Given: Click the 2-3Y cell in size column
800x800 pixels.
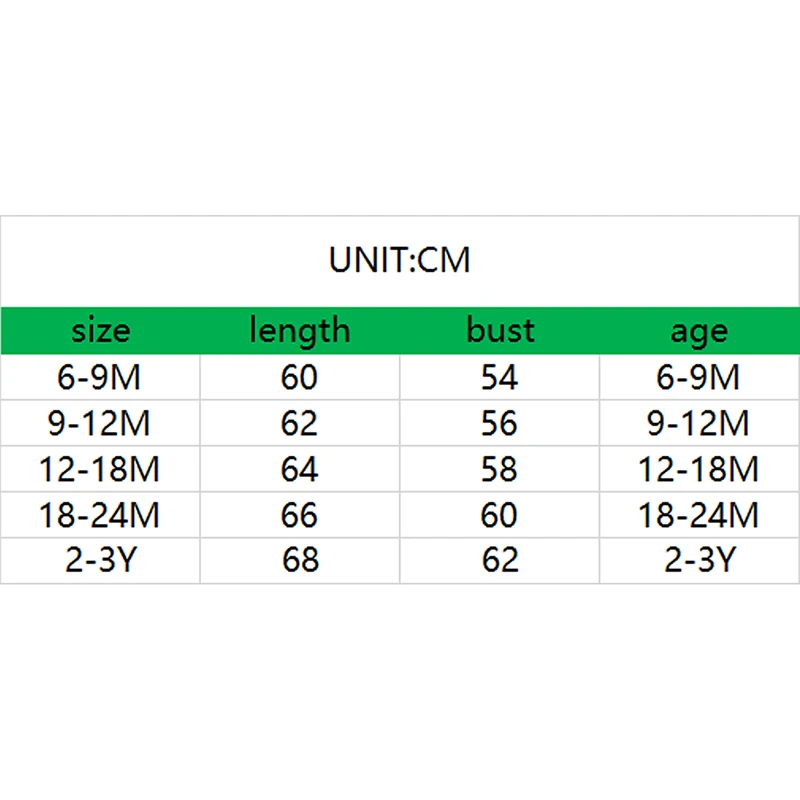Looking at the screenshot, I should (x=100, y=560).
